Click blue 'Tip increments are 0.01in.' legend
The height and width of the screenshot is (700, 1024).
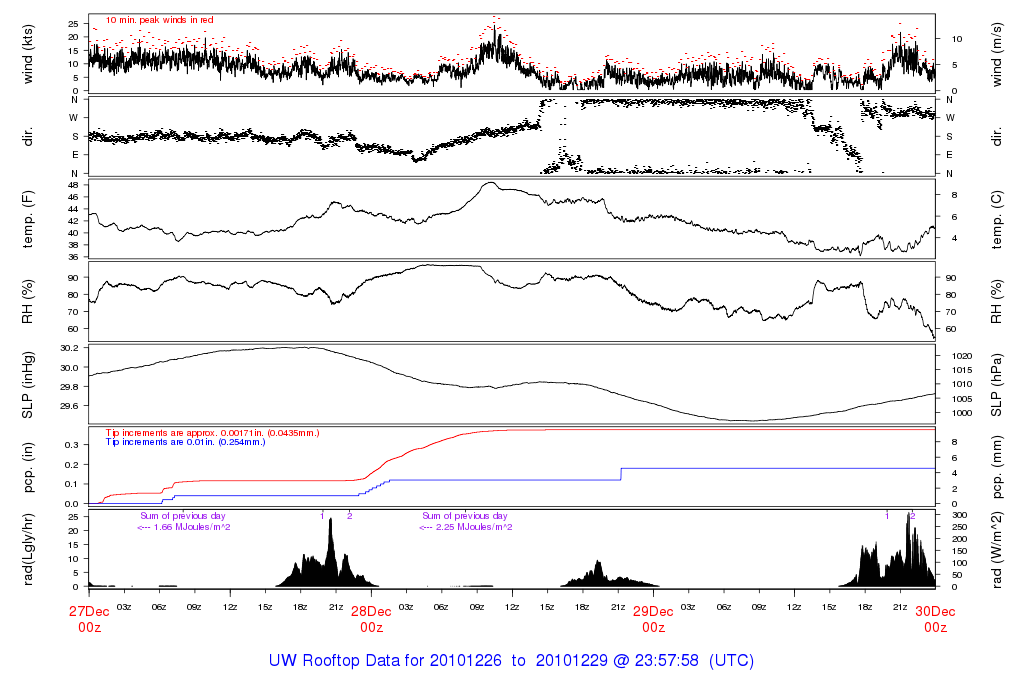pos(185,442)
